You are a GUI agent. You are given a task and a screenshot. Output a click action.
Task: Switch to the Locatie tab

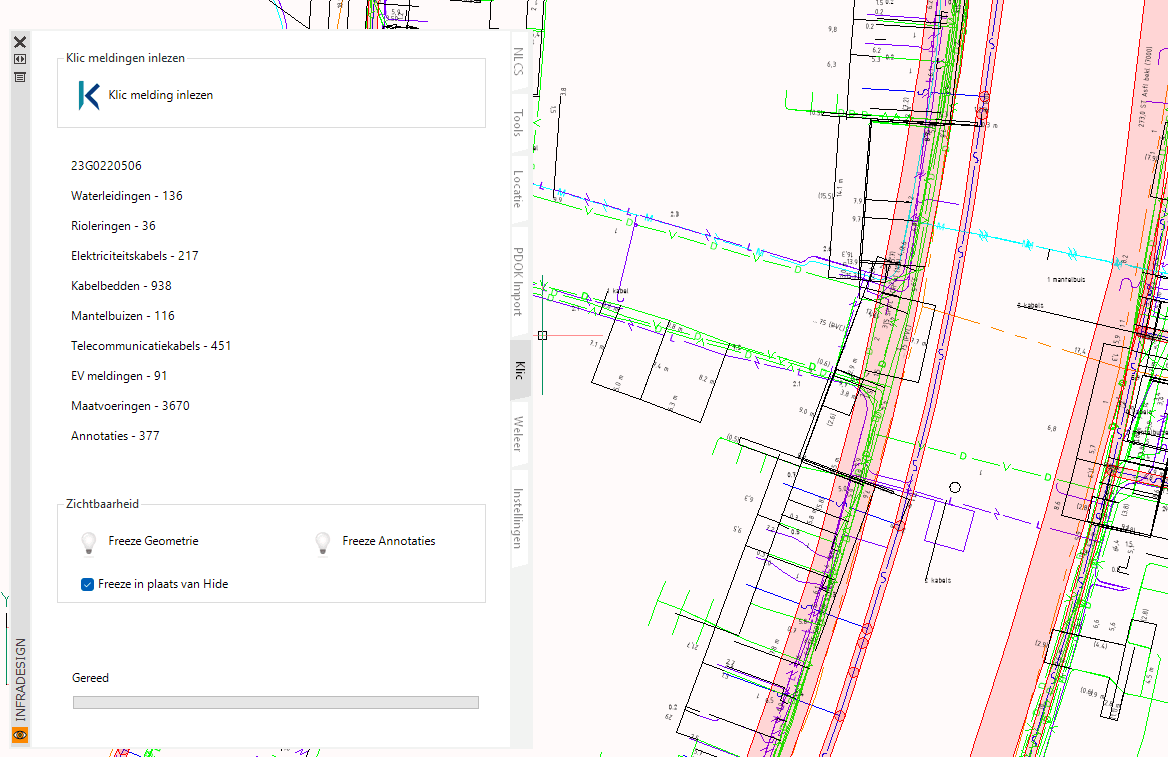coord(518,188)
